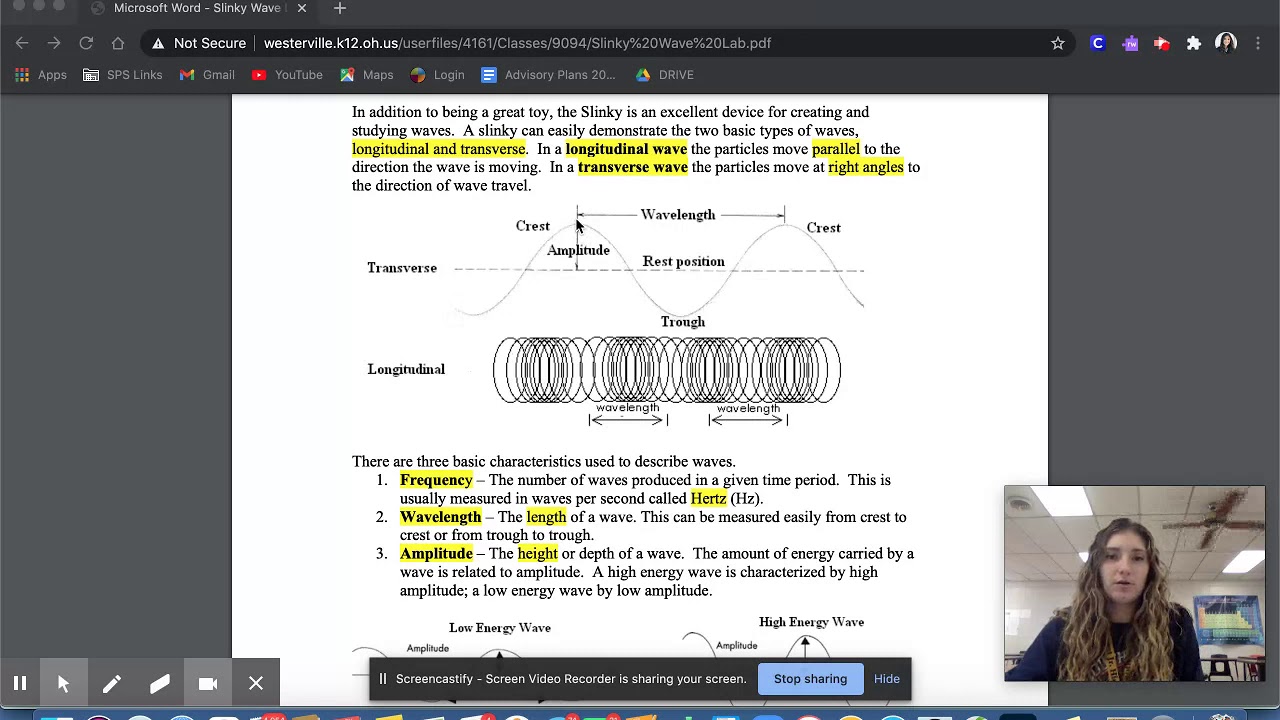Open the Extensions puzzle piece menu
This screenshot has width=1280, height=720.
click(1194, 43)
